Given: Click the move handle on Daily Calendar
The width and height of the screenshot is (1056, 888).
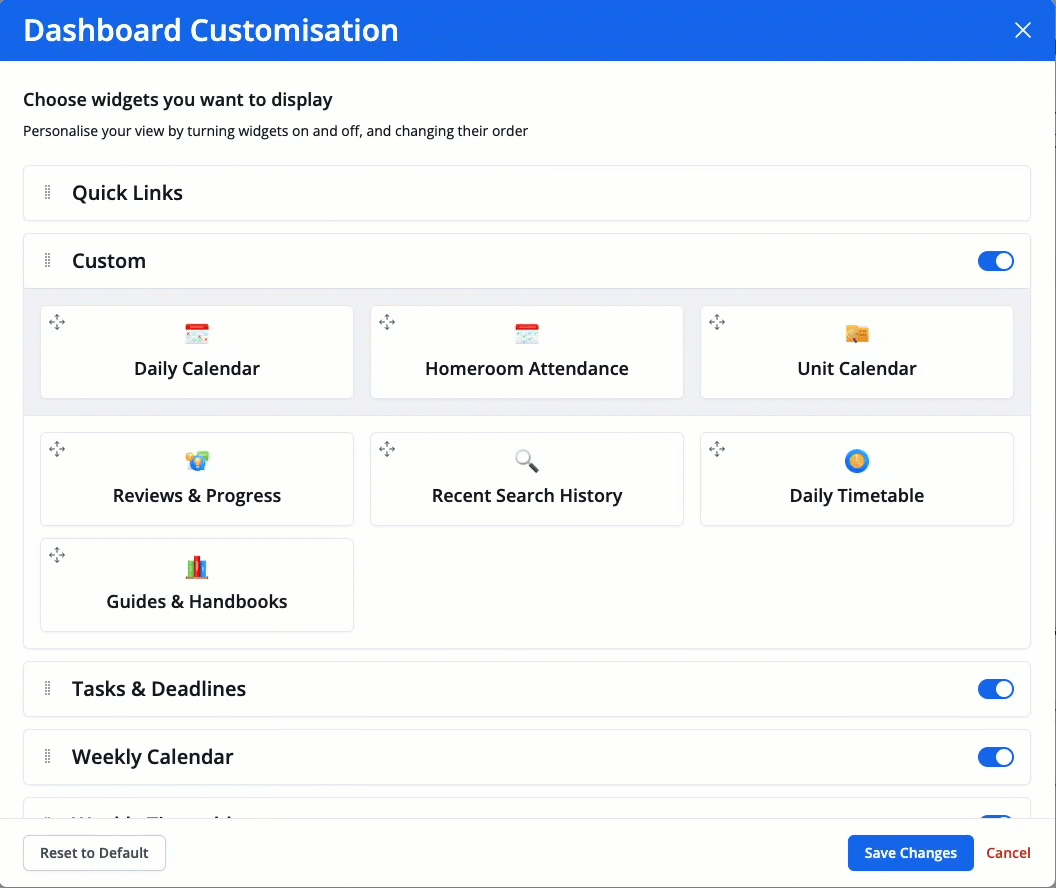Looking at the screenshot, I should tap(57, 322).
